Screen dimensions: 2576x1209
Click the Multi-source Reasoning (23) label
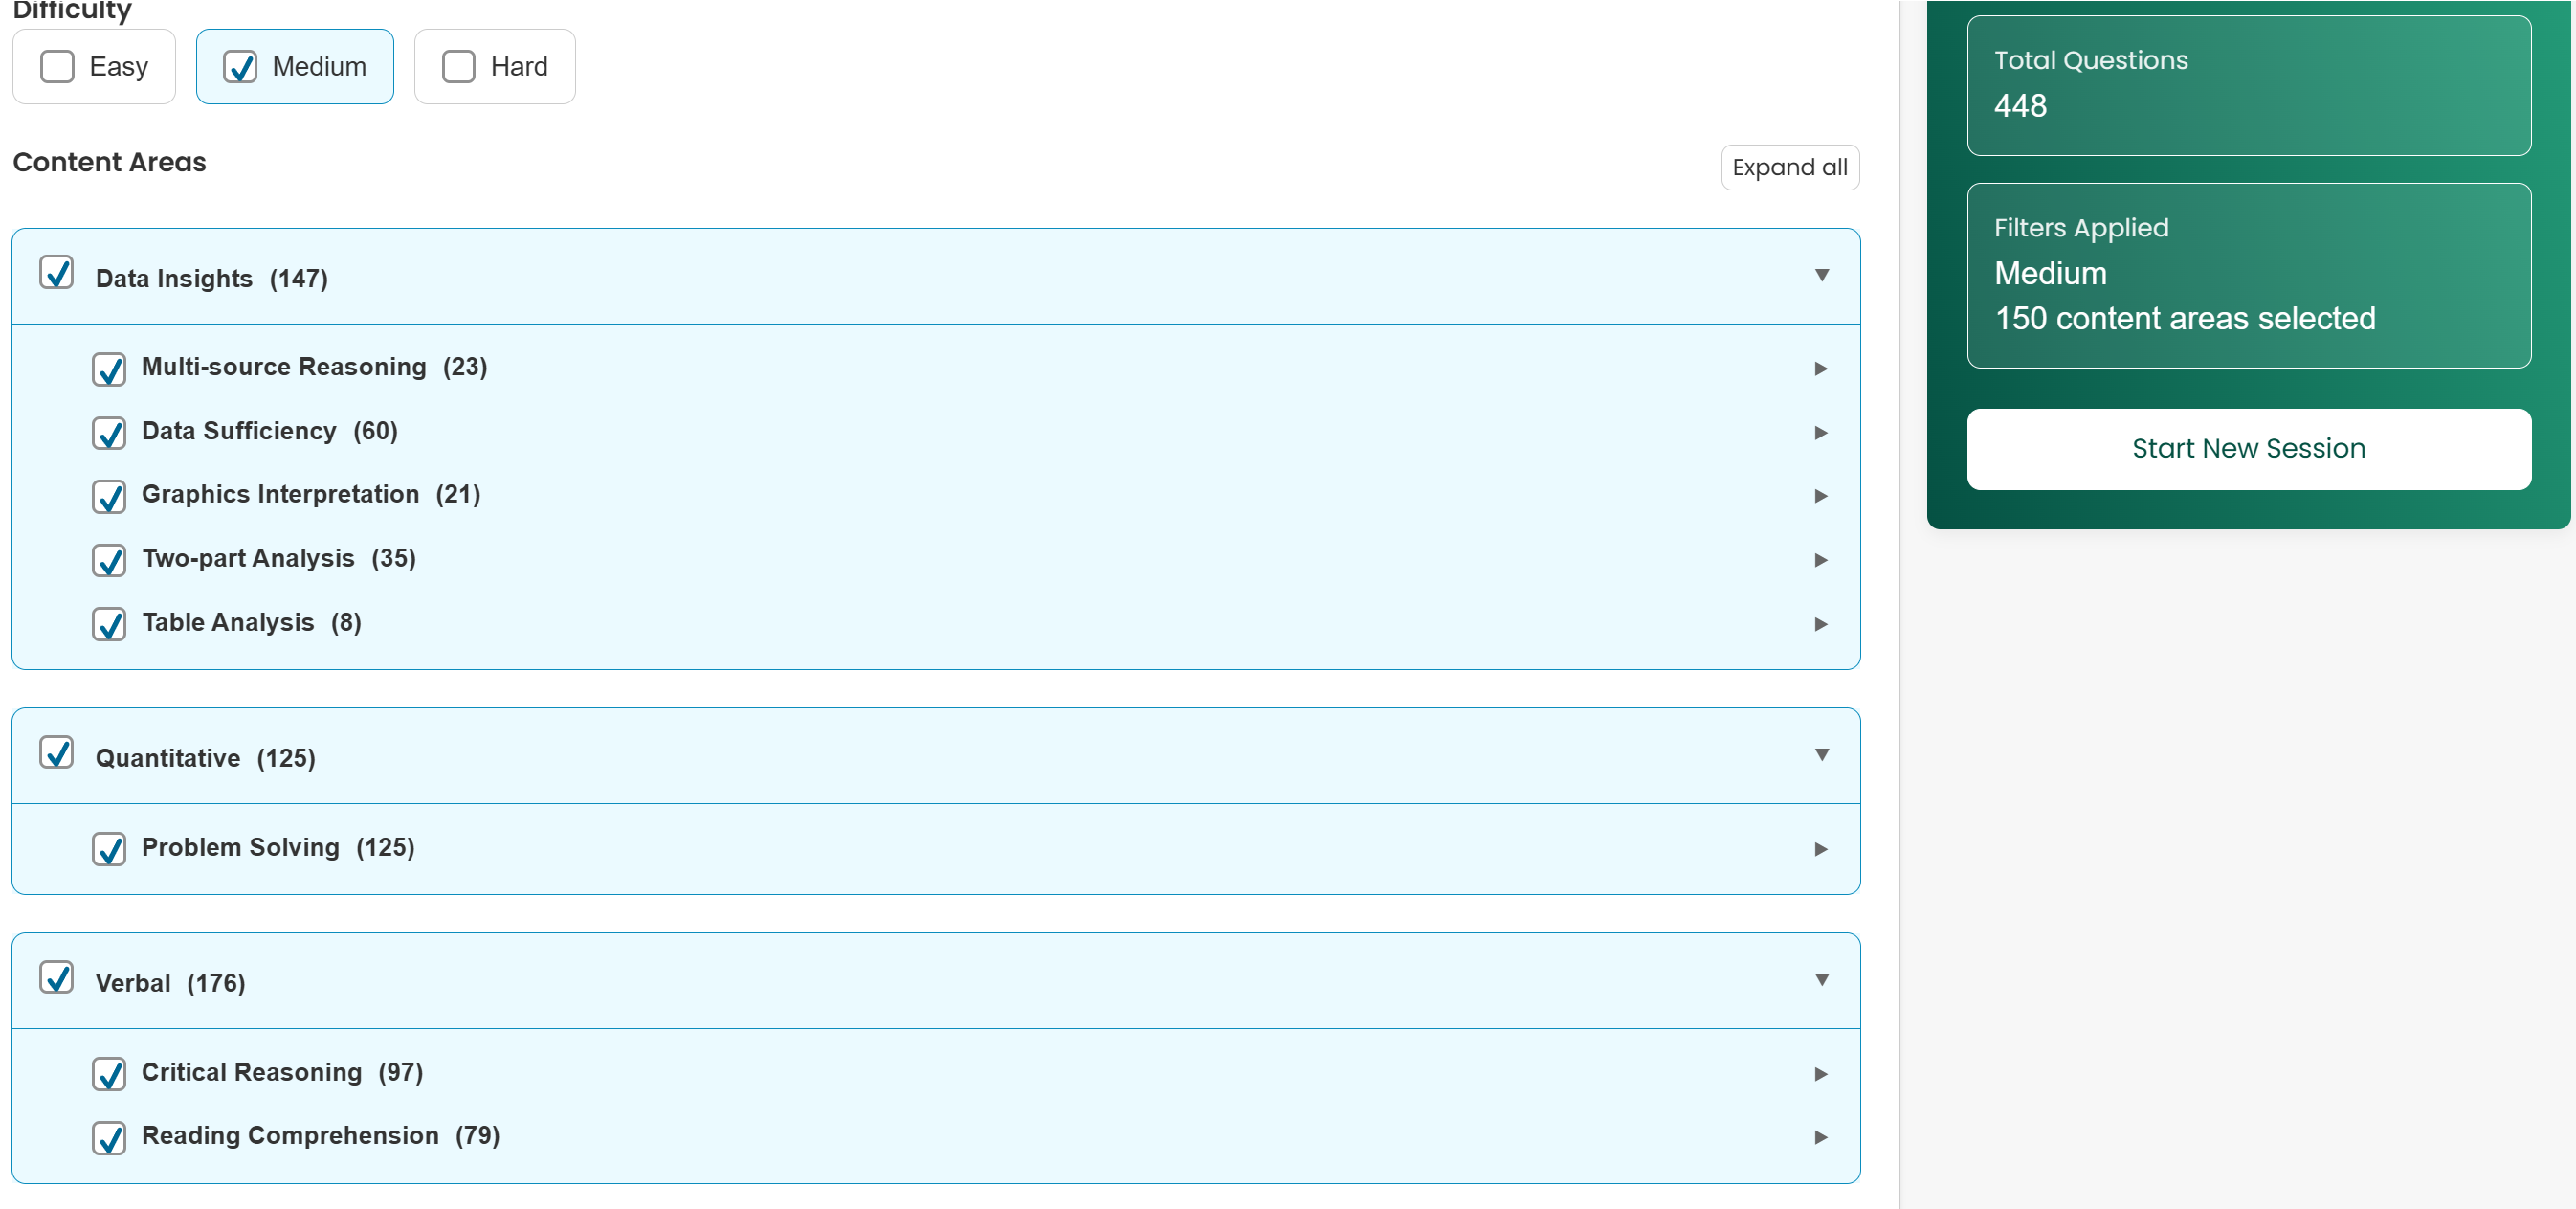coord(314,367)
